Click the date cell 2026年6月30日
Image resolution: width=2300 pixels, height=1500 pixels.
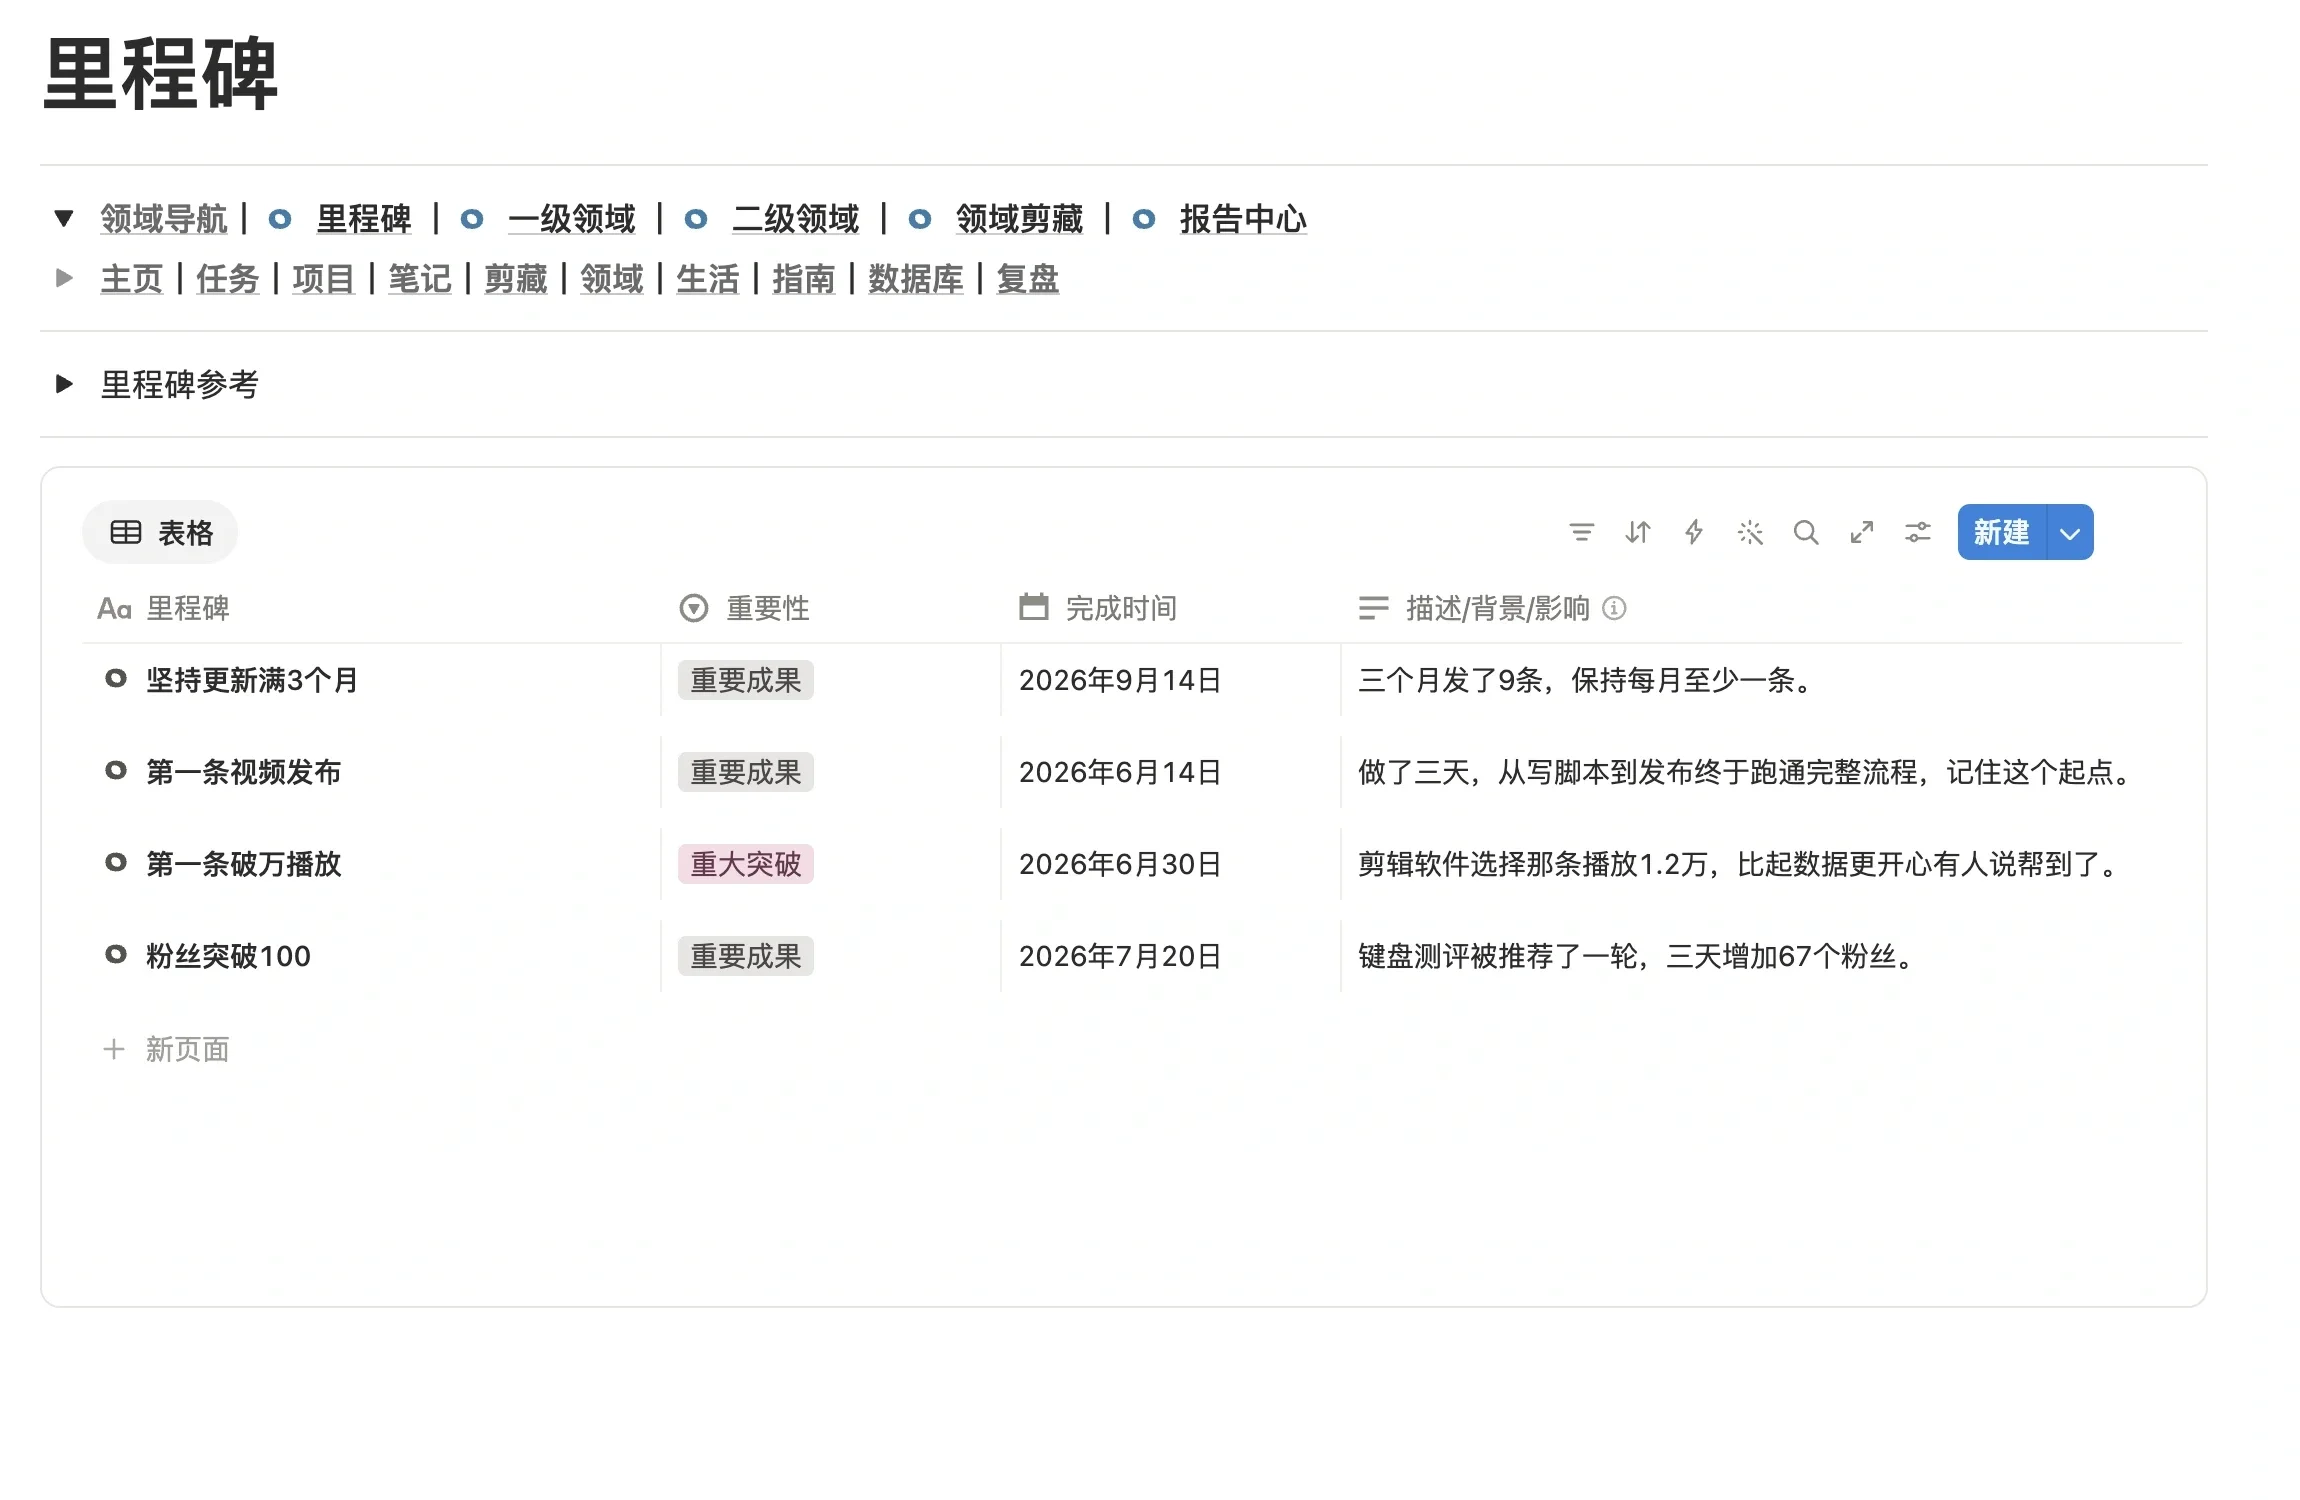(x=1120, y=864)
